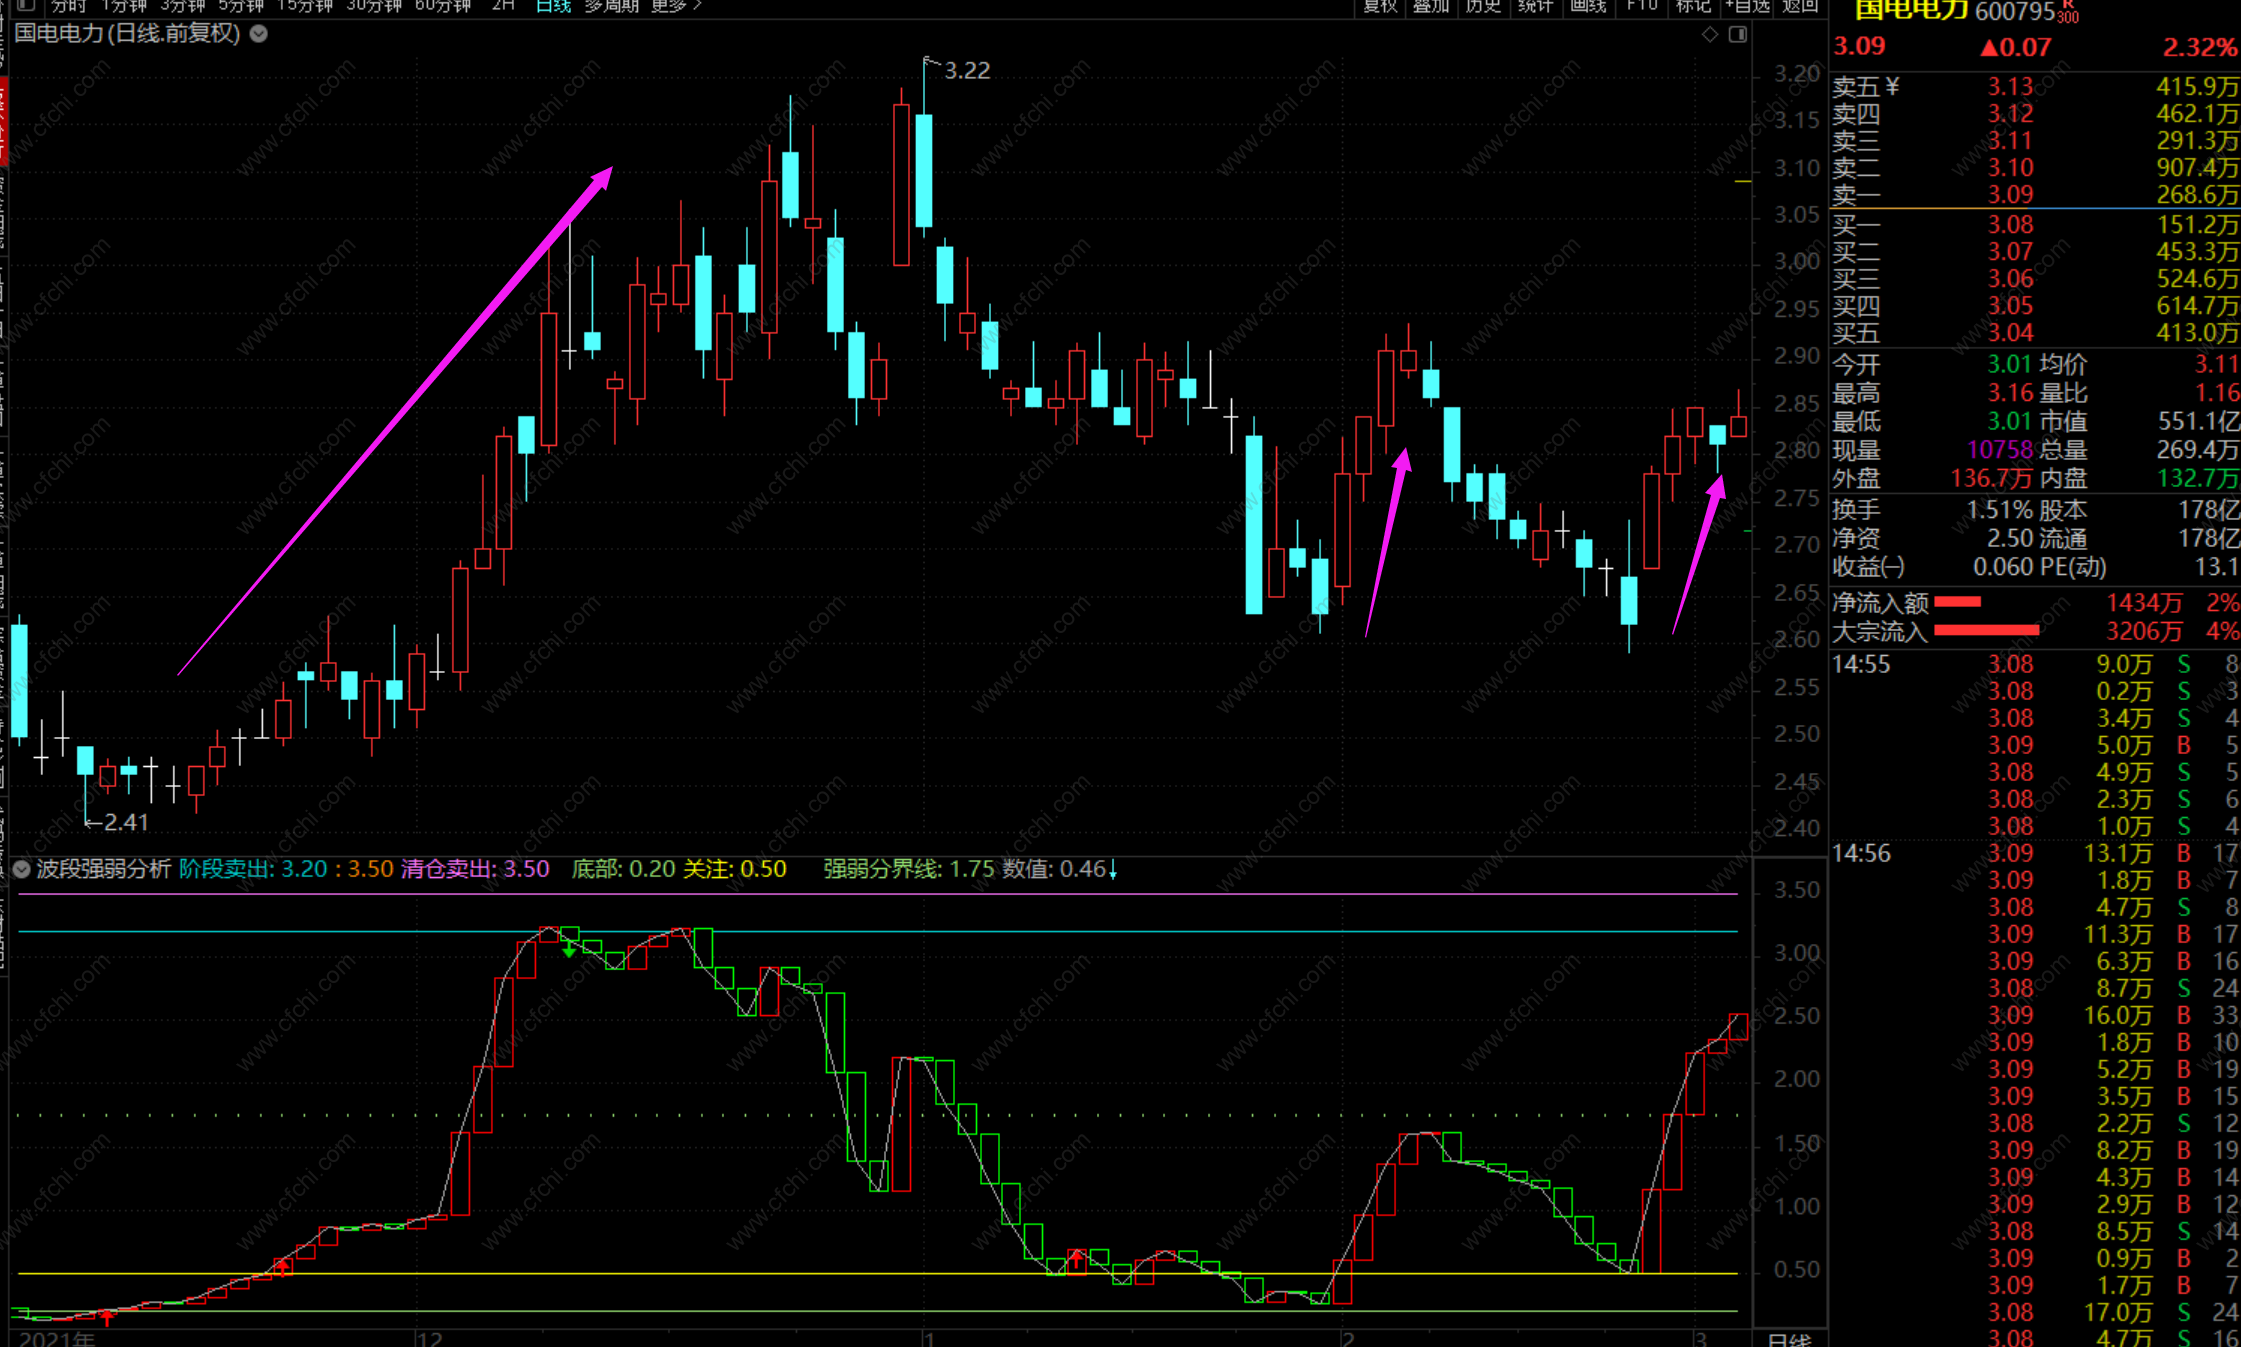Image resolution: width=2241 pixels, height=1347 pixels.
Task: Click the red buy arrow in indicator panel
Action: click(283, 1267)
